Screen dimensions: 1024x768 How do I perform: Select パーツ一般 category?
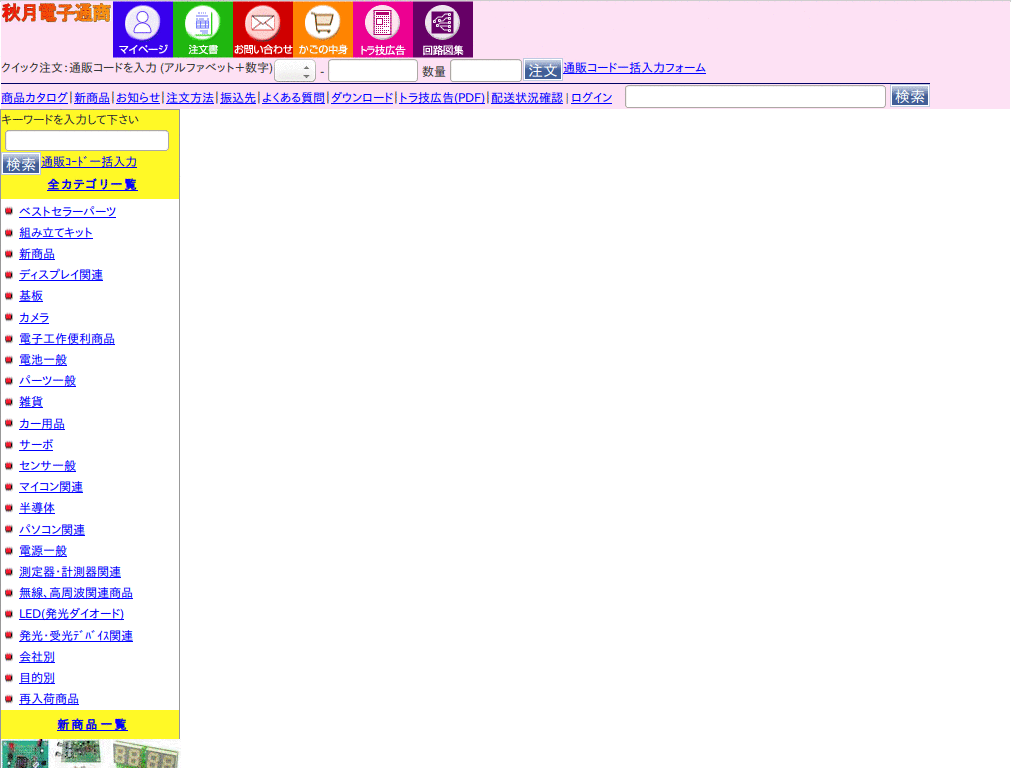click(x=48, y=381)
